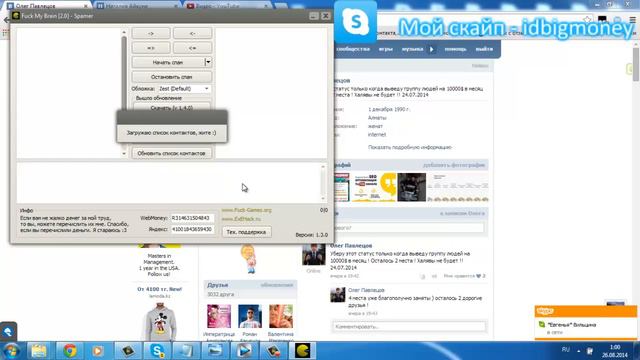Focus the large message text area

pyautogui.click(x=168, y=182)
